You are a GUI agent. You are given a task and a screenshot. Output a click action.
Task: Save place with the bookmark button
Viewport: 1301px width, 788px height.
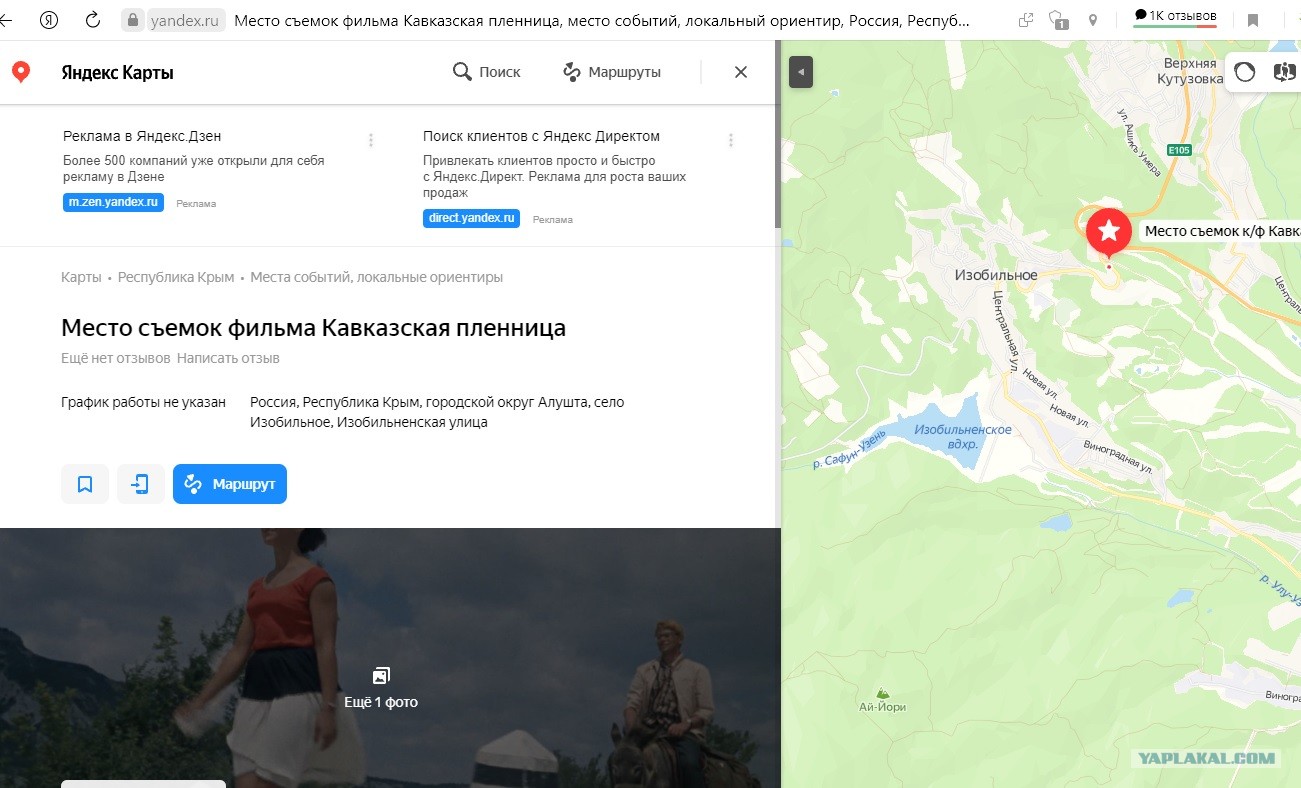tap(85, 485)
